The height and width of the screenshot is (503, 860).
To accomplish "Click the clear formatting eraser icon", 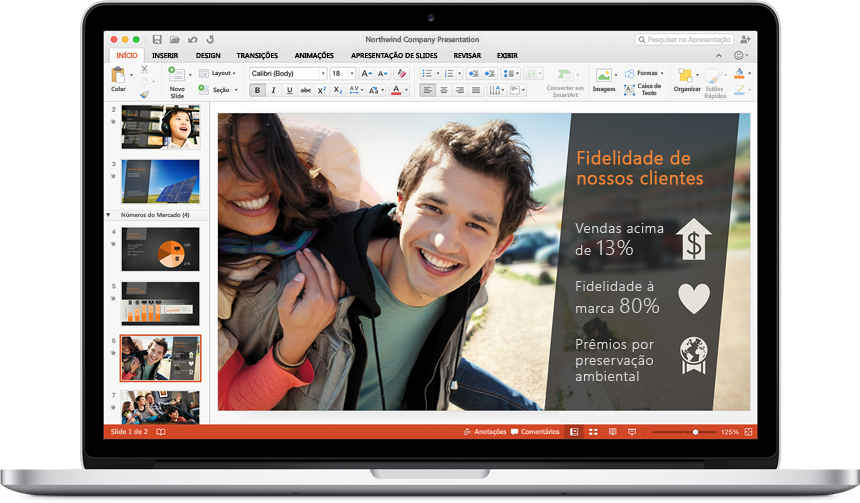I will pos(402,73).
